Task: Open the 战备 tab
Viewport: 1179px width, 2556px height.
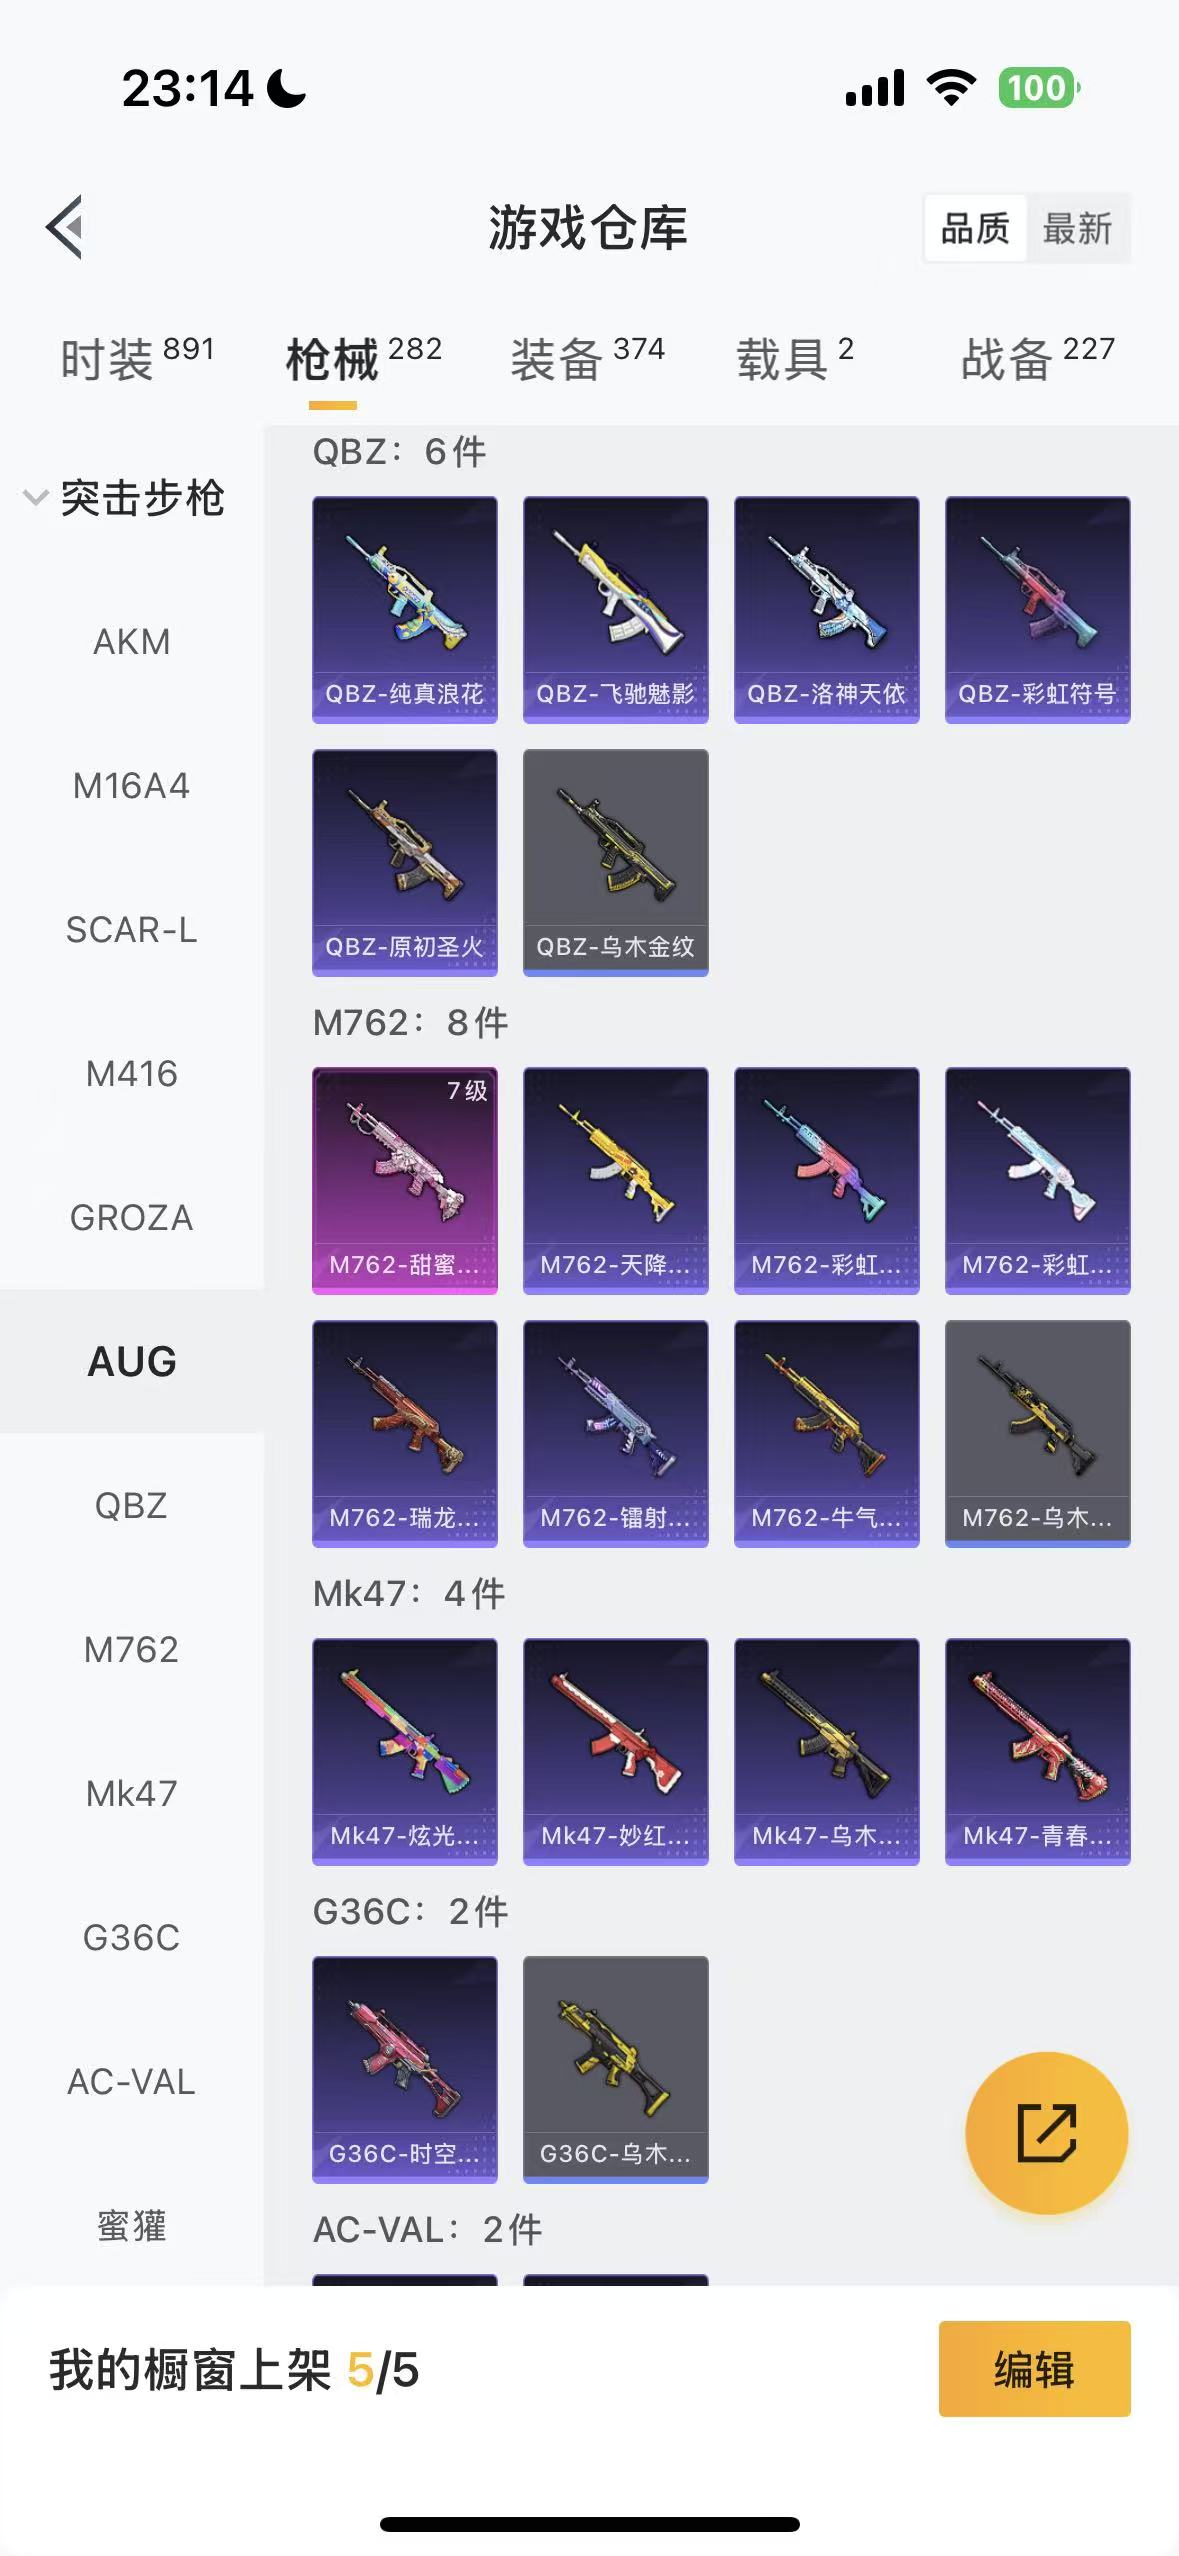Action: (1038, 359)
